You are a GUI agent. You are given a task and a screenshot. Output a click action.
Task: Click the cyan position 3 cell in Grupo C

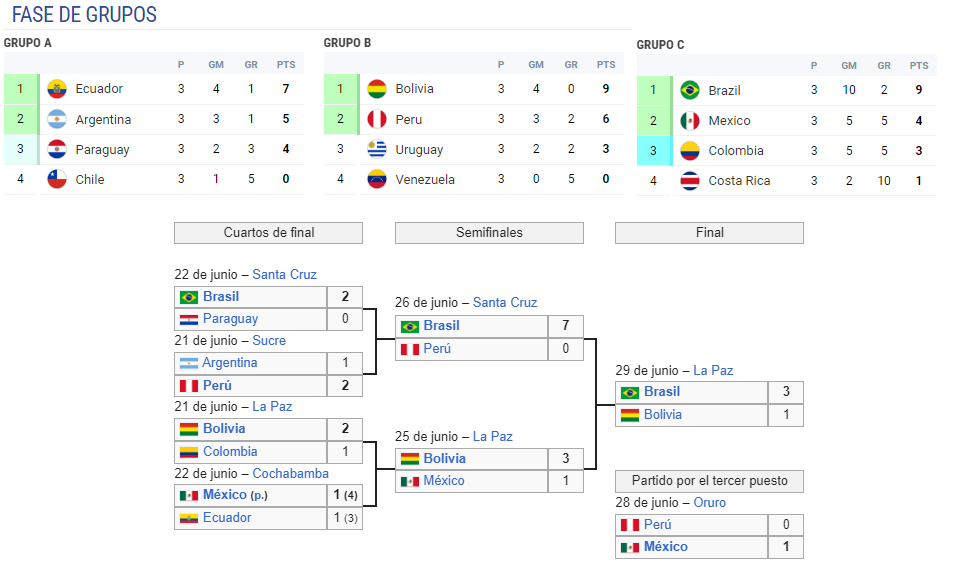[653, 151]
